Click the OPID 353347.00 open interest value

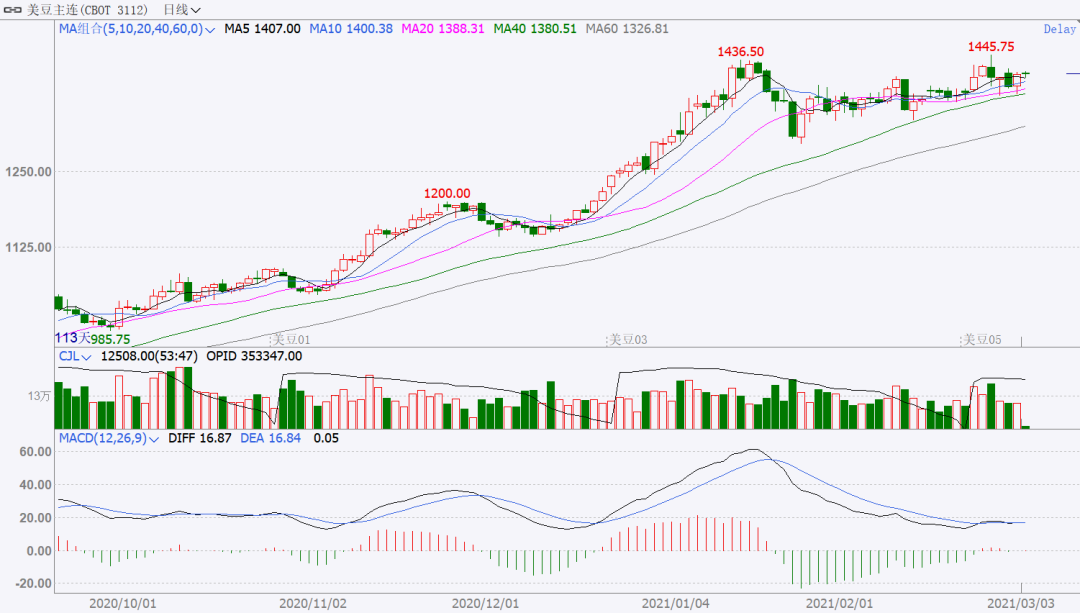254,356
